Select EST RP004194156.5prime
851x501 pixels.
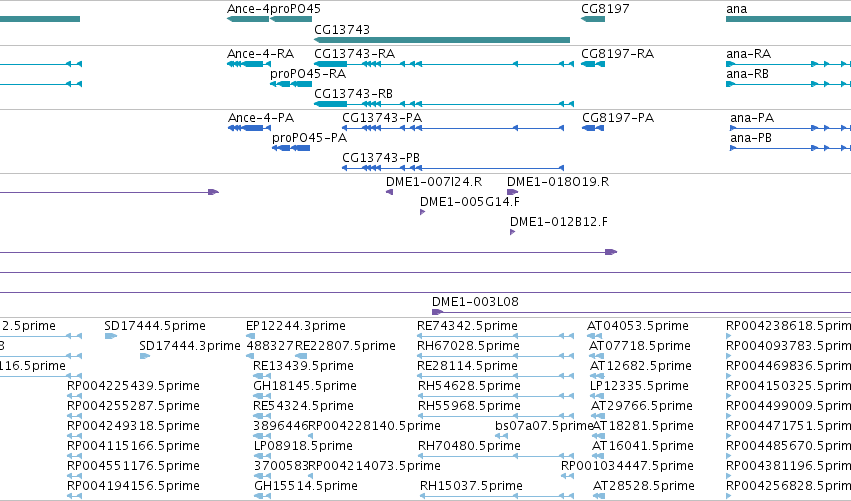click(74, 496)
